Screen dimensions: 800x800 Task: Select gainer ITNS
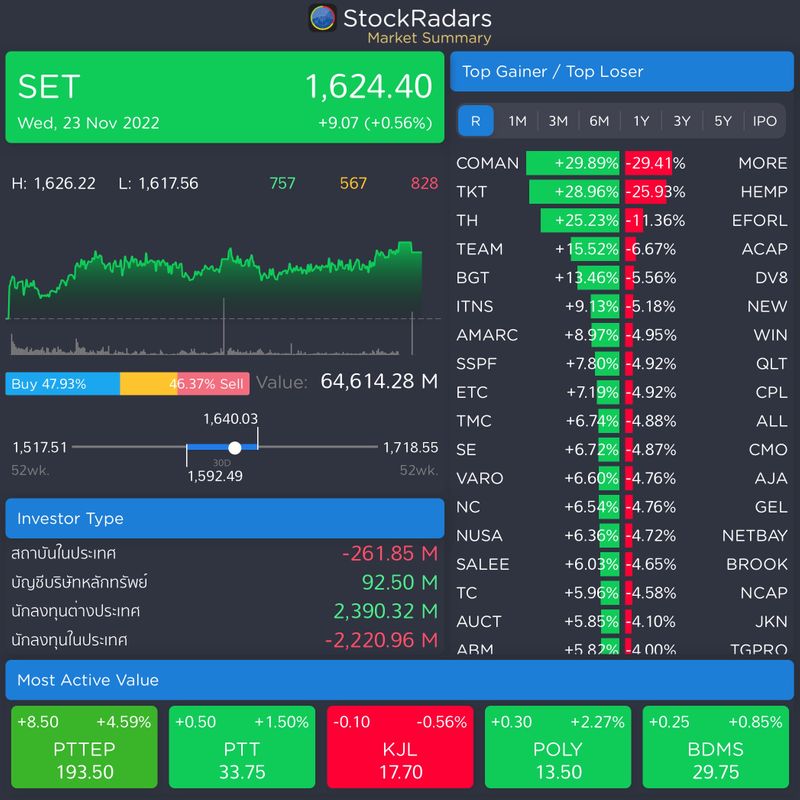tap(474, 306)
